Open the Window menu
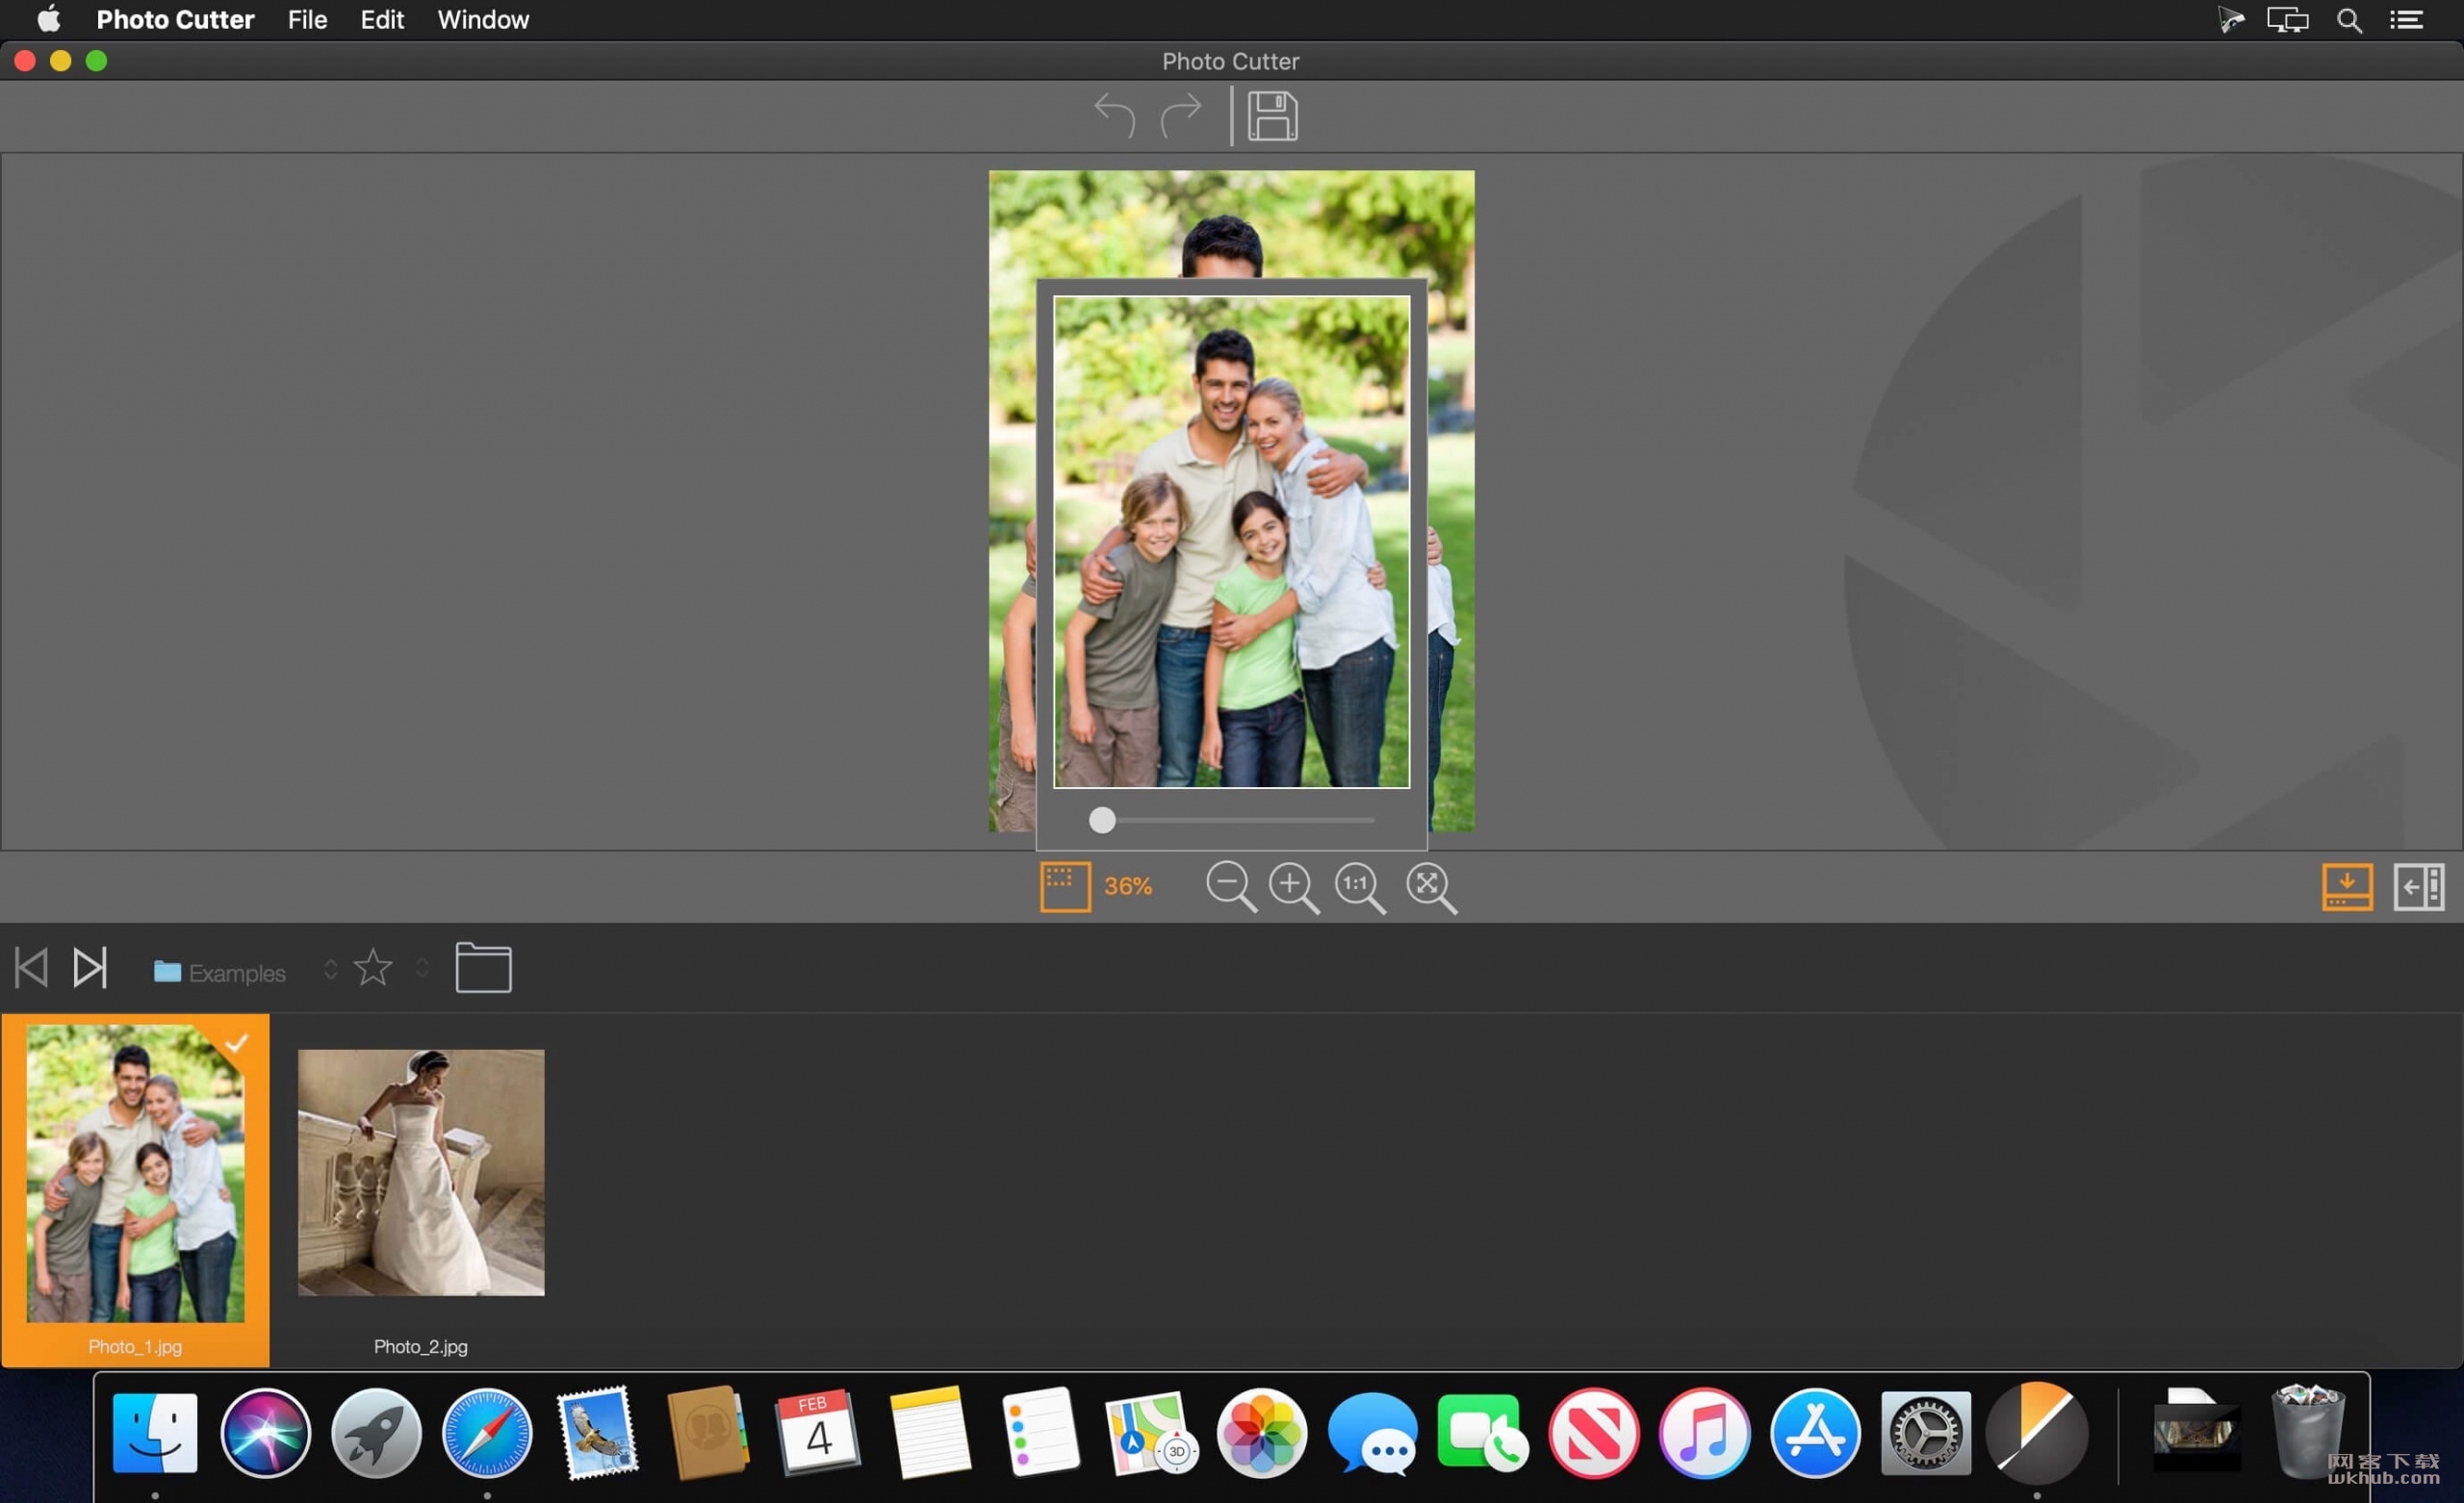The height and width of the screenshot is (1503, 2464). point(483,20)
